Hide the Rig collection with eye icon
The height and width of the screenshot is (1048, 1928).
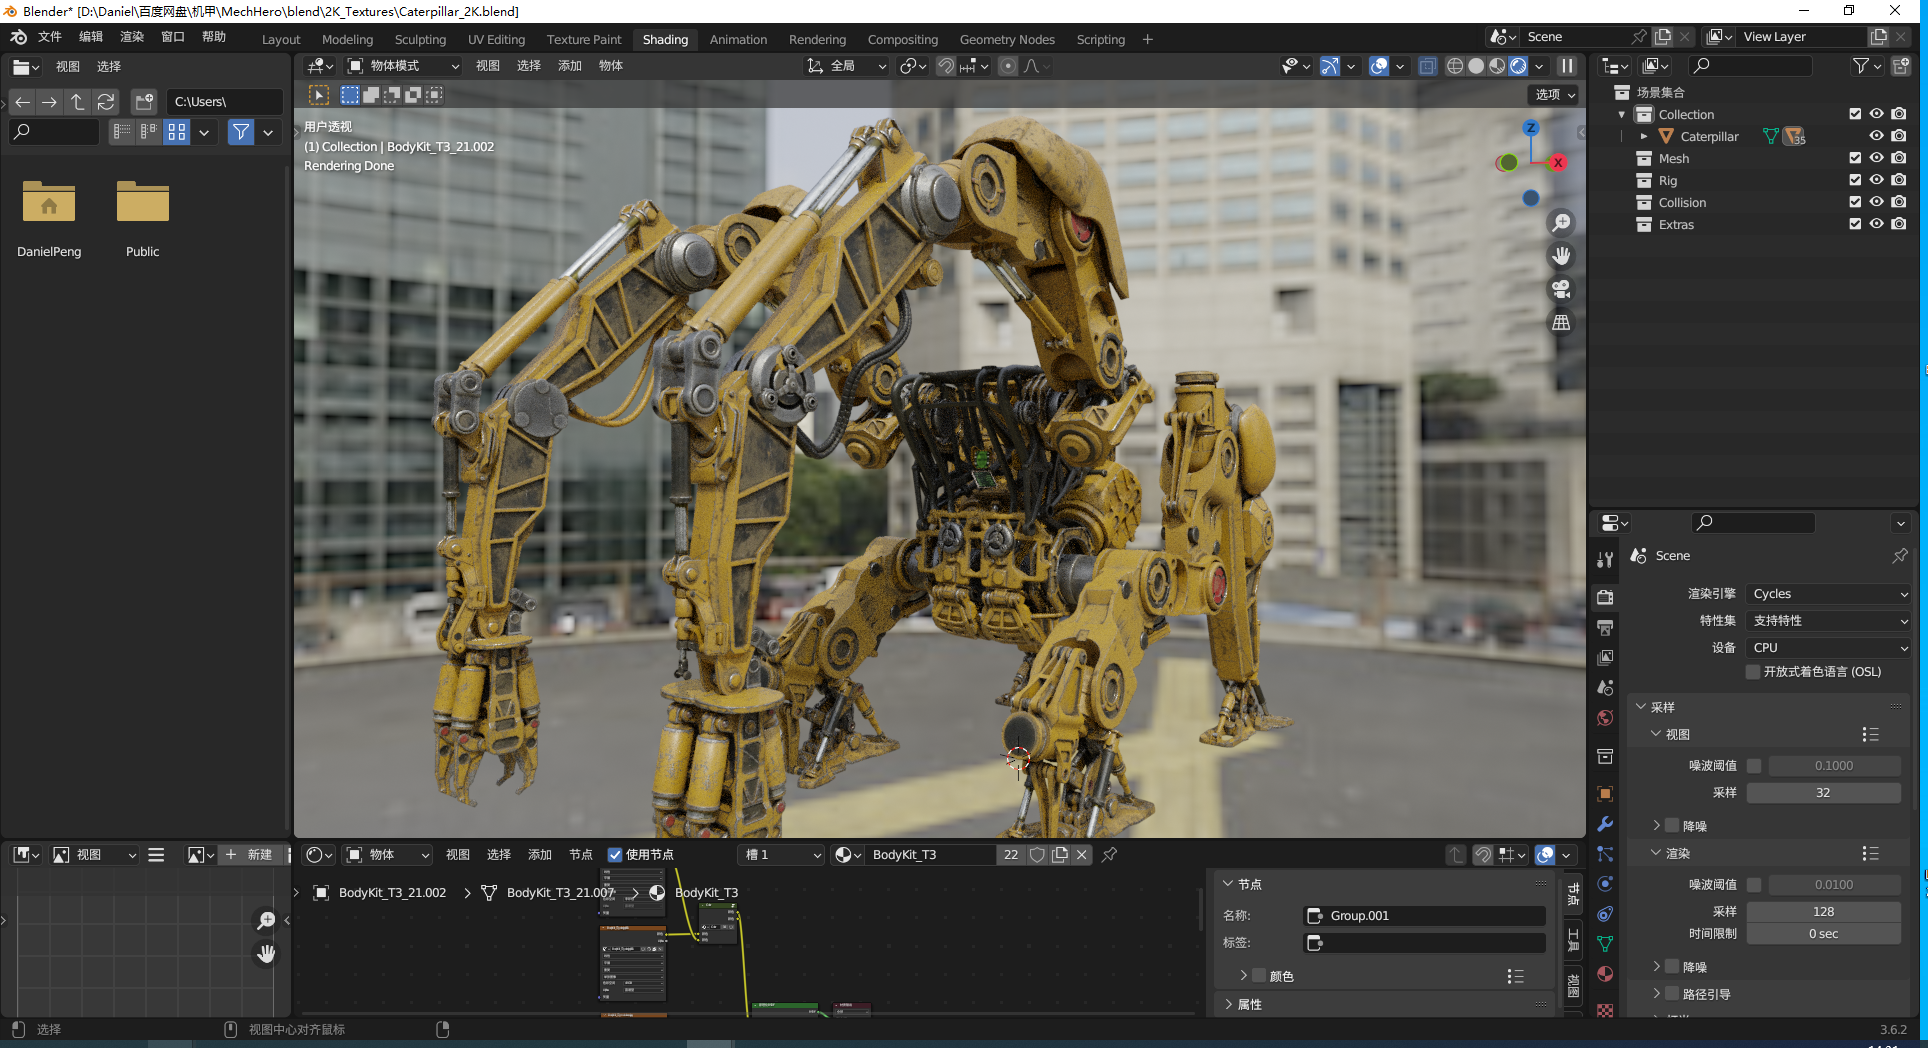(1876, 180)
